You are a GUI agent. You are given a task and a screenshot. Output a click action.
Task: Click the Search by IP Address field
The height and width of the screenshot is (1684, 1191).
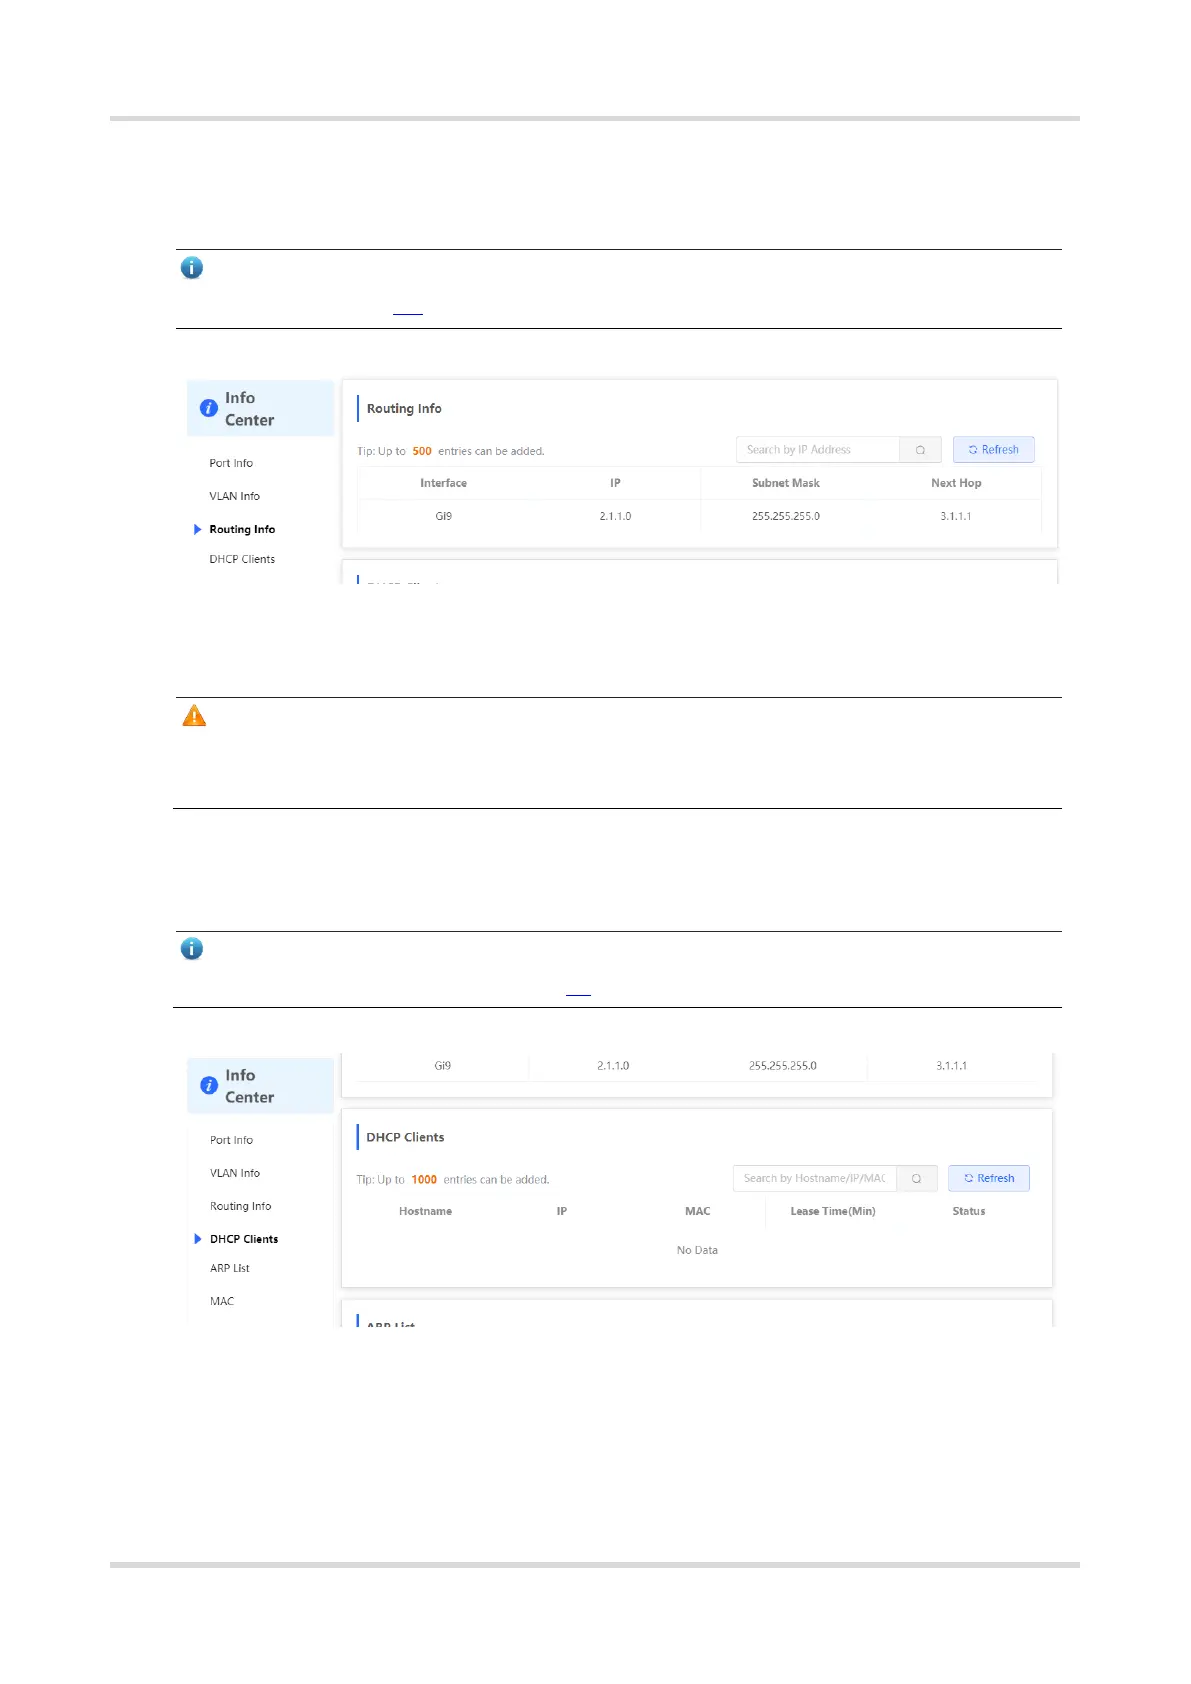(818, 450)
